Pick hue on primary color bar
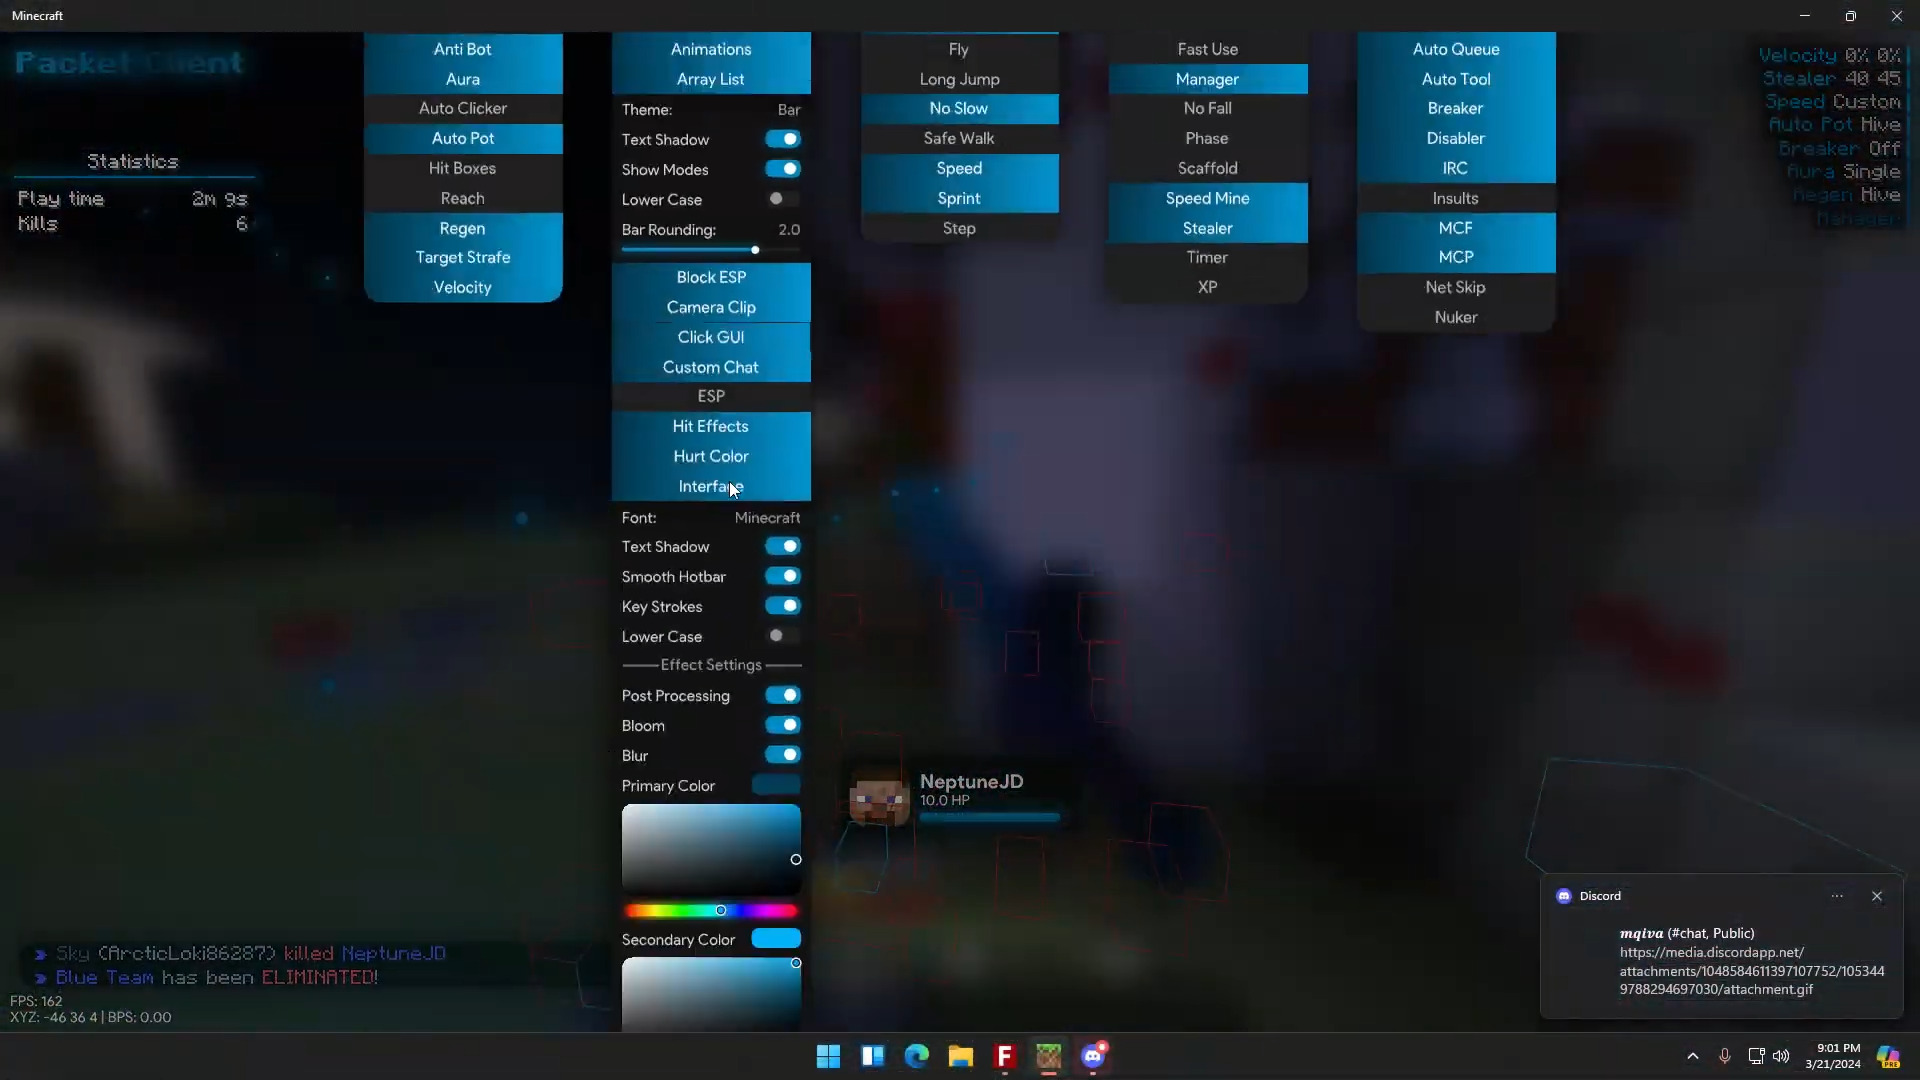Screen dimensions: 1920x1080 point(711,910)
